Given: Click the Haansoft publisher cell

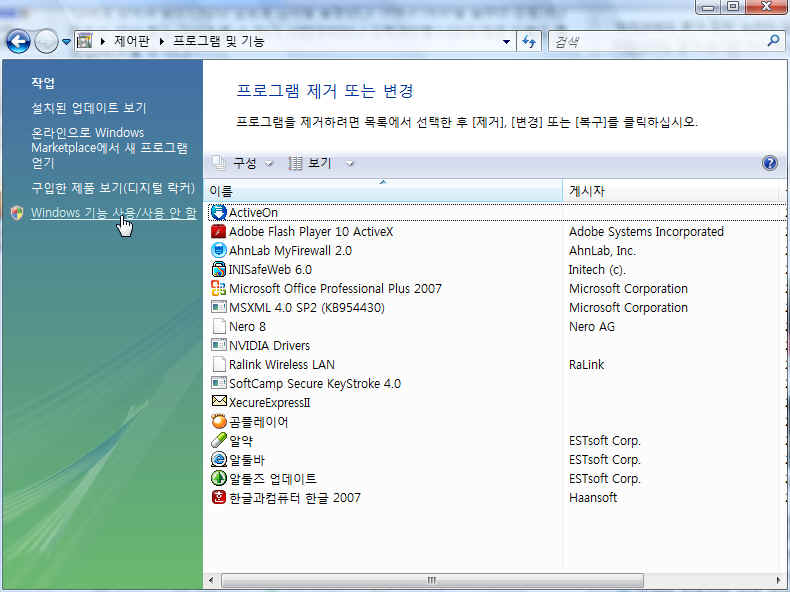Looking at the screenshot, I should click(593, 498).
